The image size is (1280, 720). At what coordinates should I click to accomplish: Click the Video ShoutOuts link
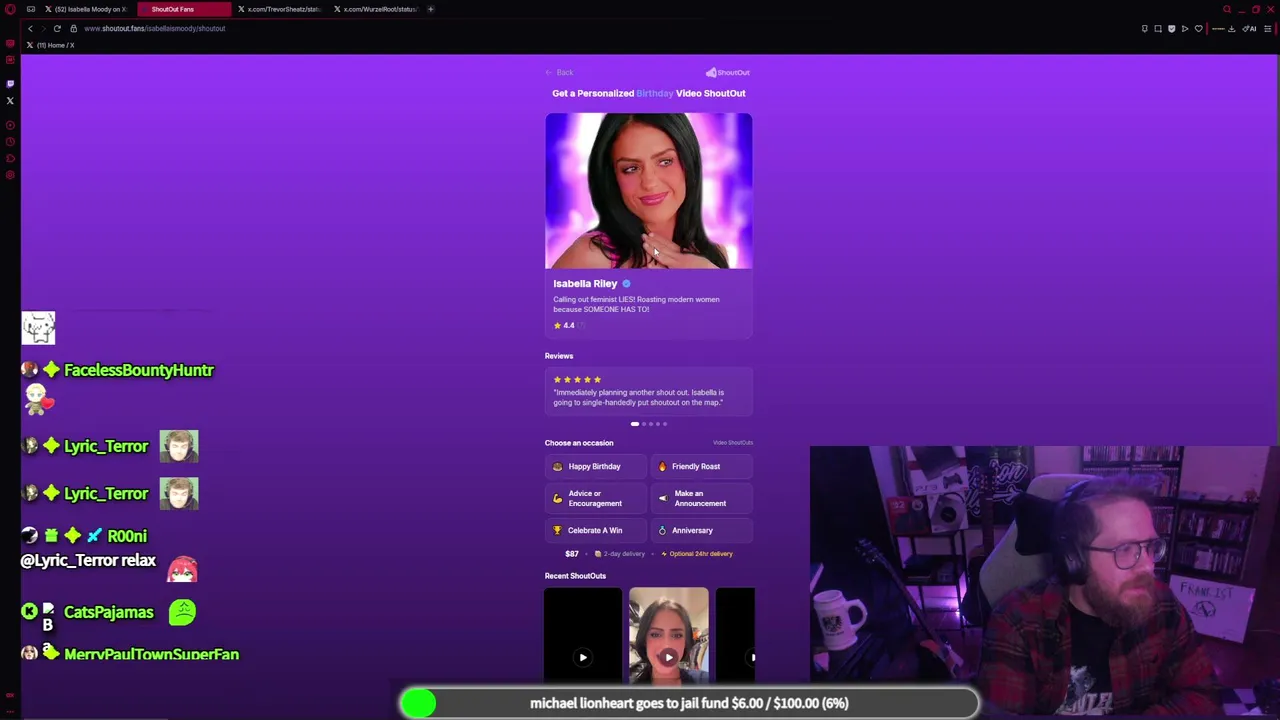733,442
